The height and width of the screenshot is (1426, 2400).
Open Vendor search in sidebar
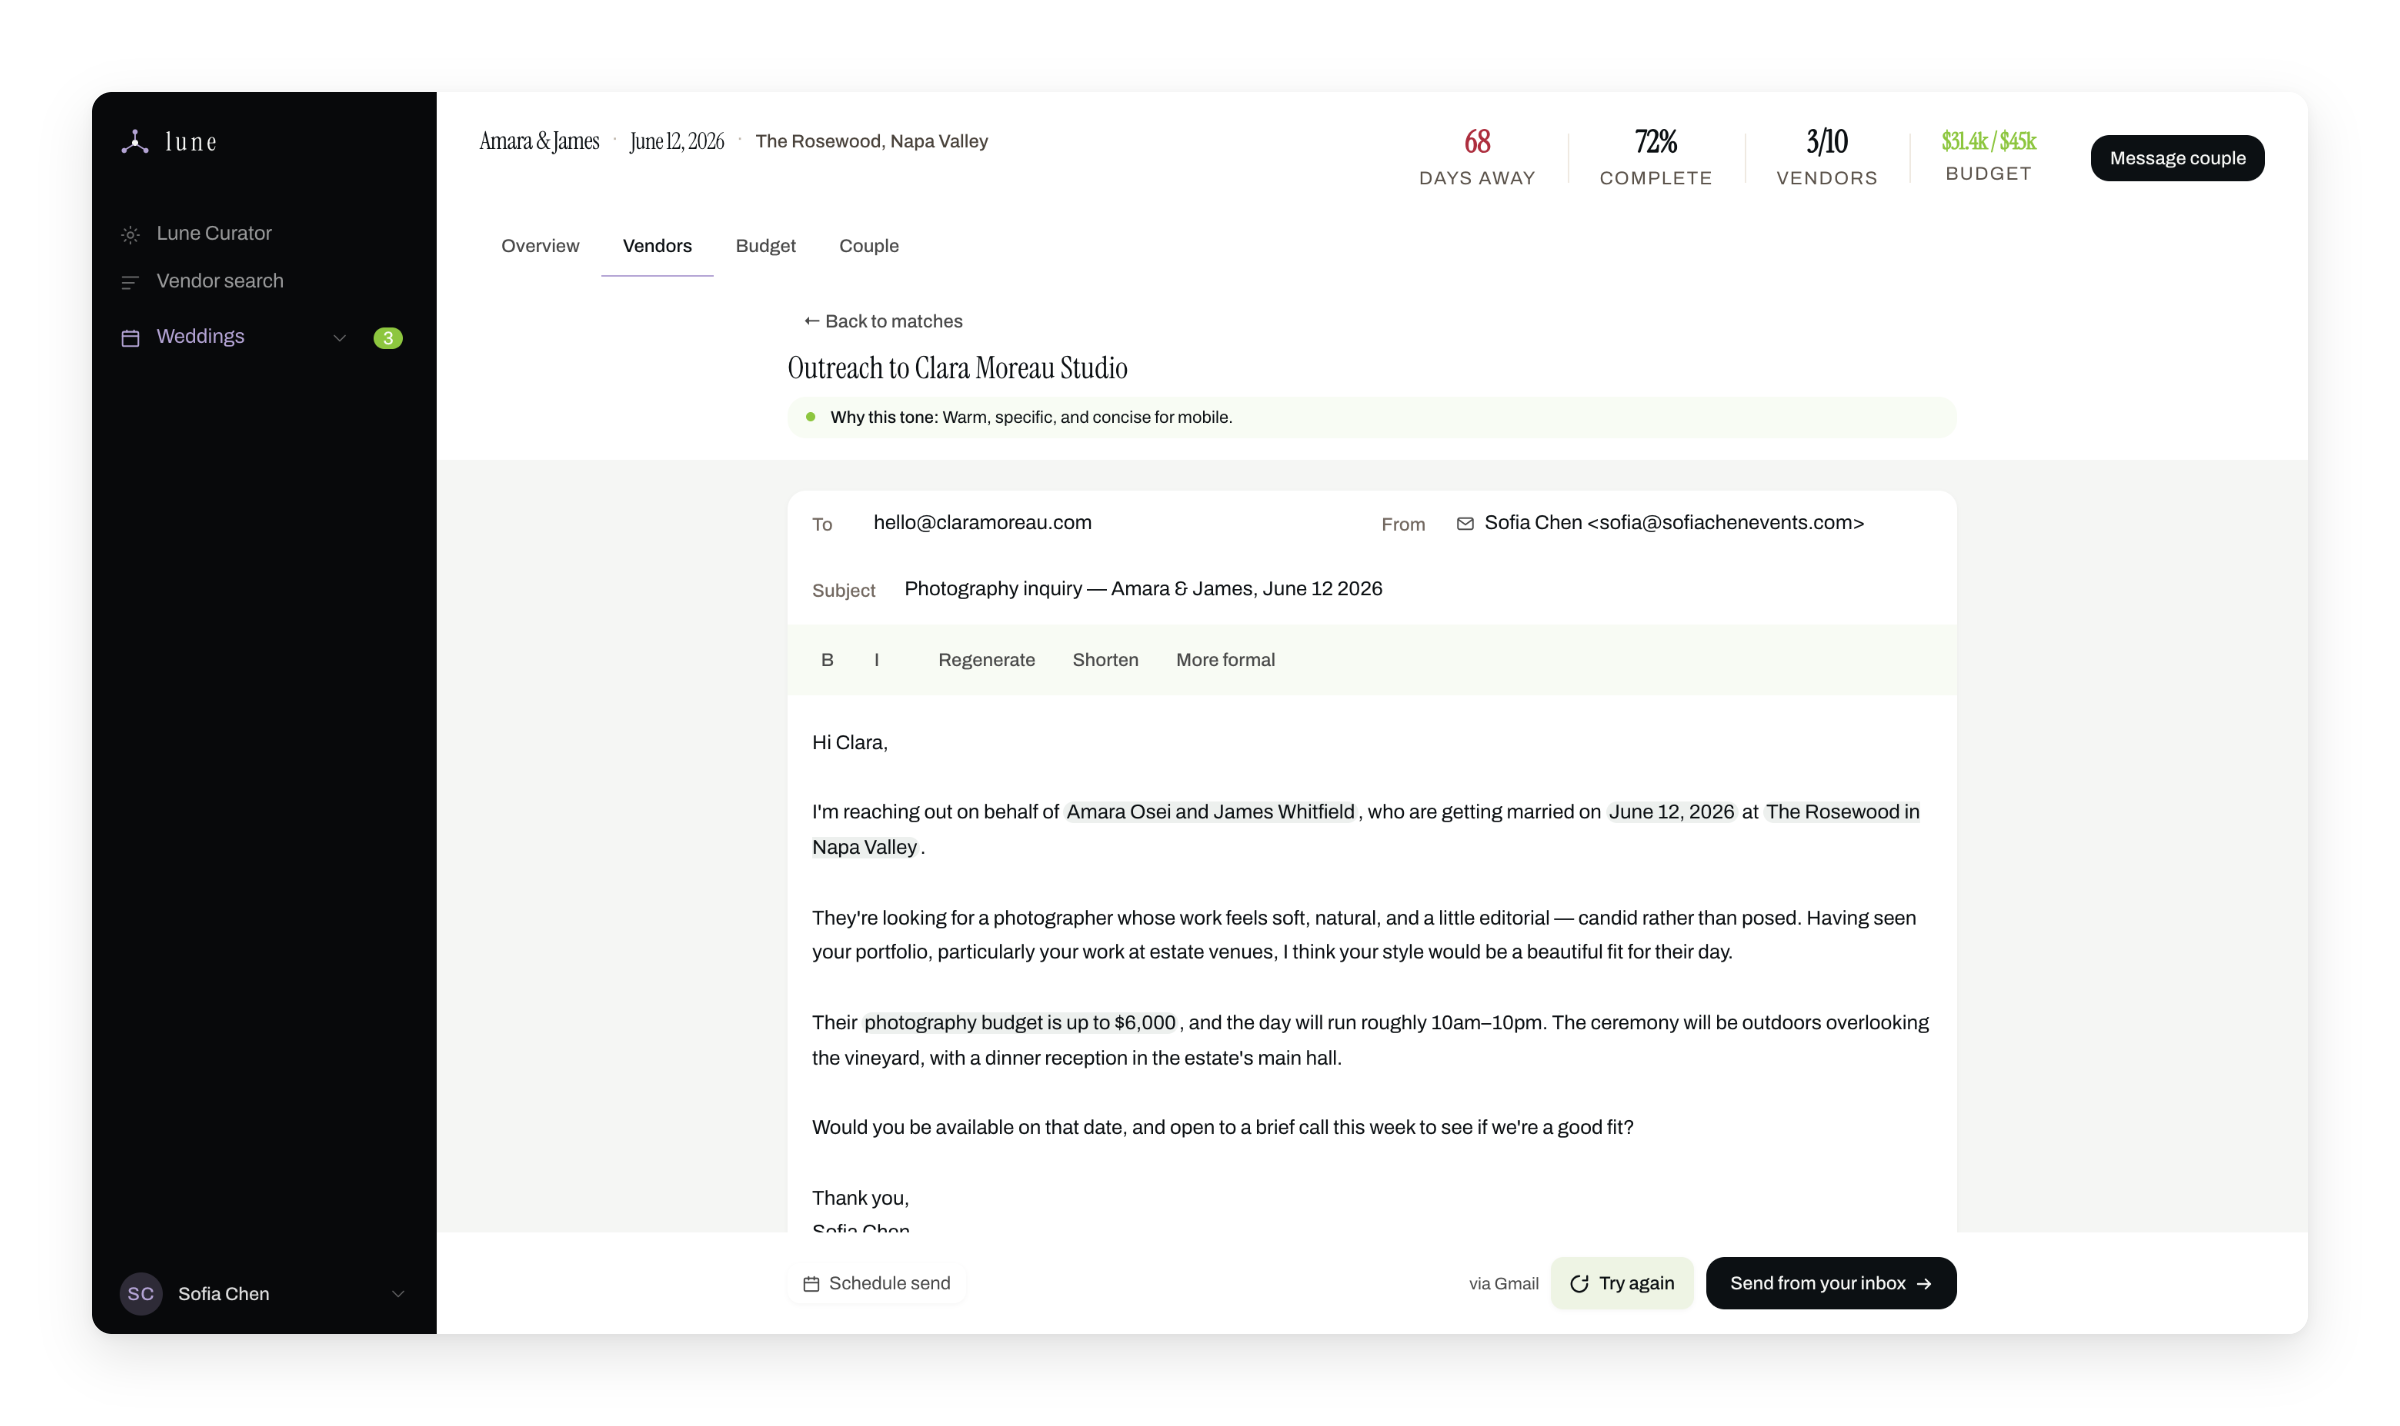tap(219, 281)
